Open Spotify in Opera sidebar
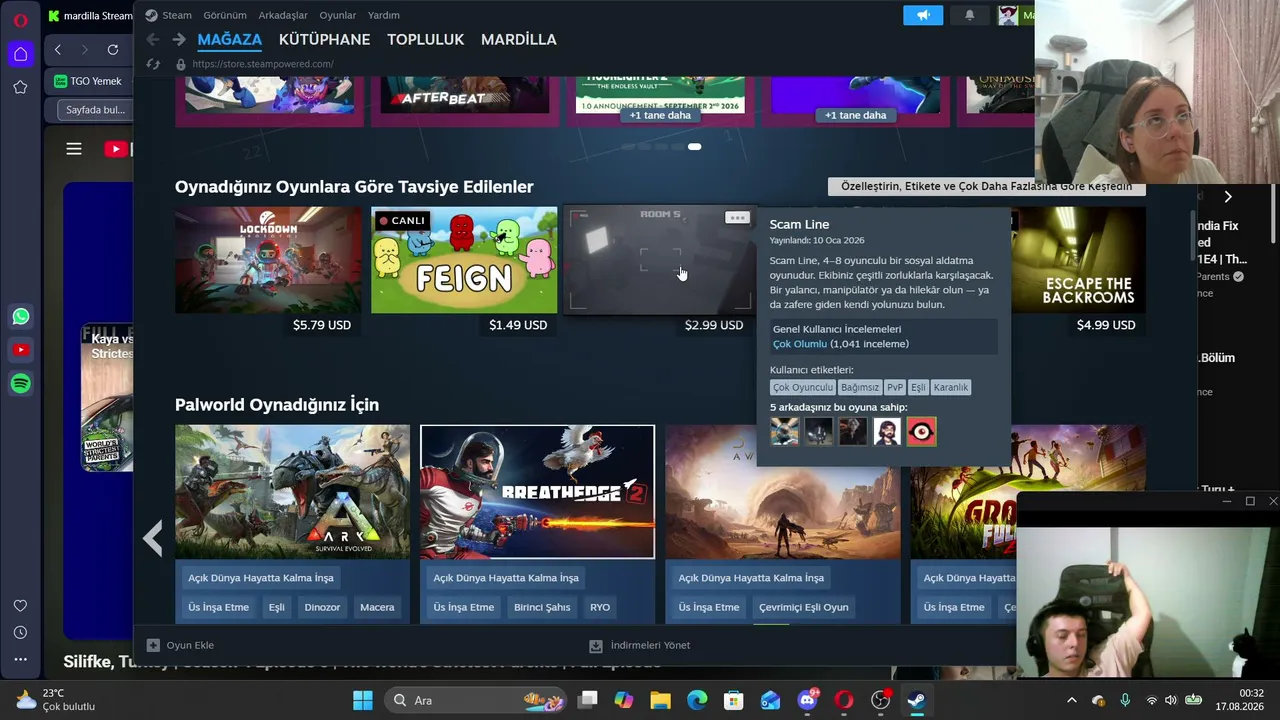1280x720 pixels. coord(21,383)
